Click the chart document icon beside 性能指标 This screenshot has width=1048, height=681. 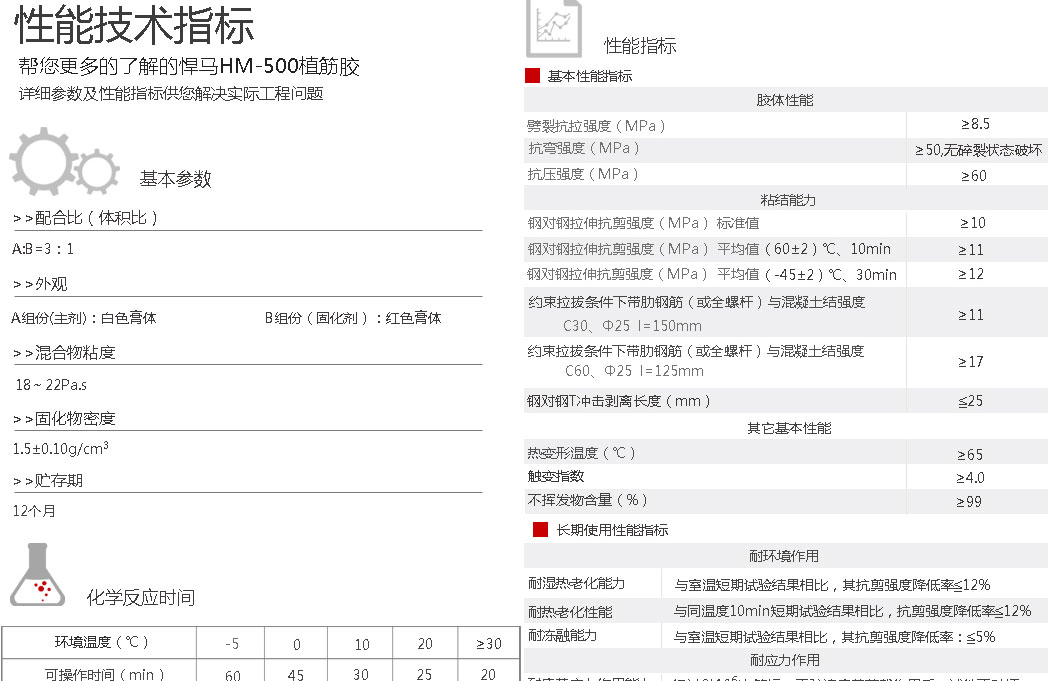553,30
